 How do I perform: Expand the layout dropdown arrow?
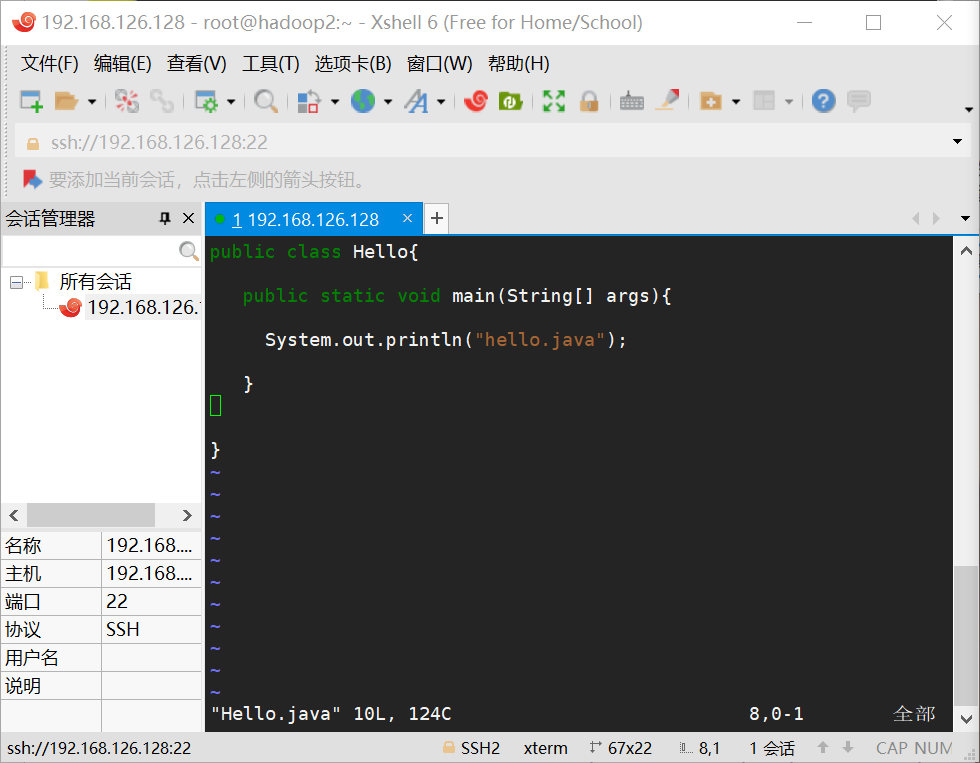[x=789, y=101]
